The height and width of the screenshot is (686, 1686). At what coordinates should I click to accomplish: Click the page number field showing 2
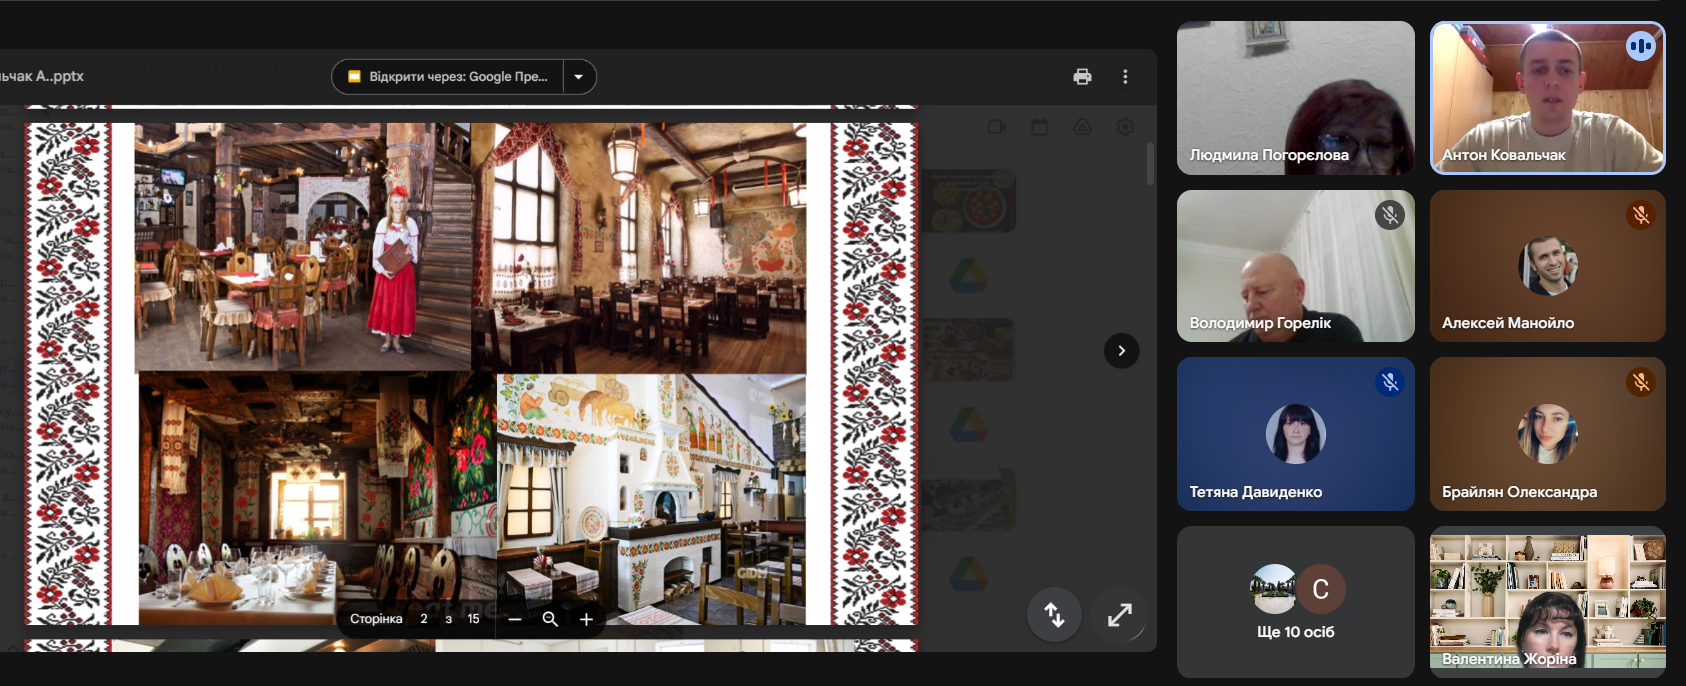[x=424, y=619]
